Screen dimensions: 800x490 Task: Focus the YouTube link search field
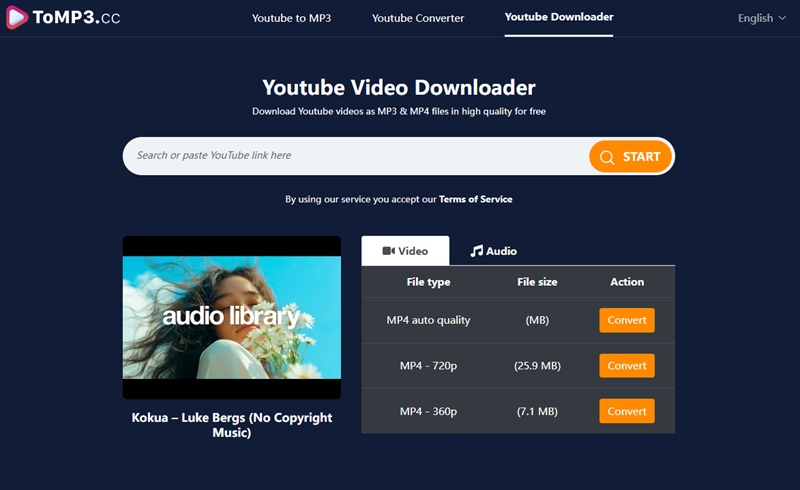pos(355,156)
